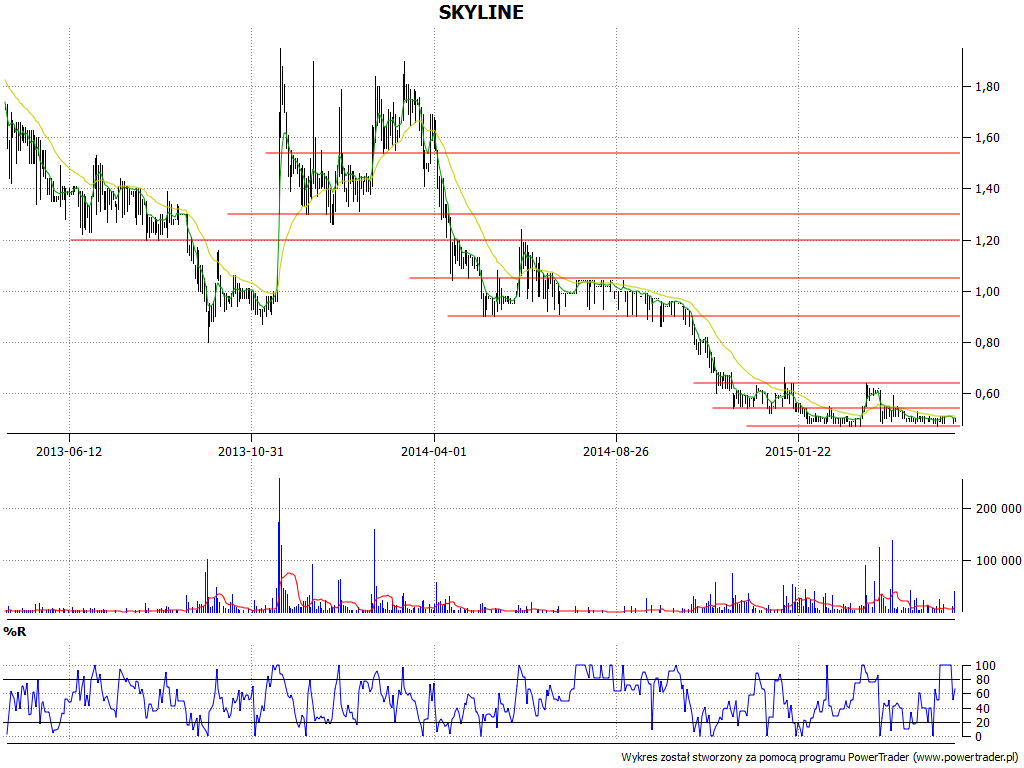1024x768 pixels.
Task: Click the 1,00 price axis label
Action: coord(986,291)
